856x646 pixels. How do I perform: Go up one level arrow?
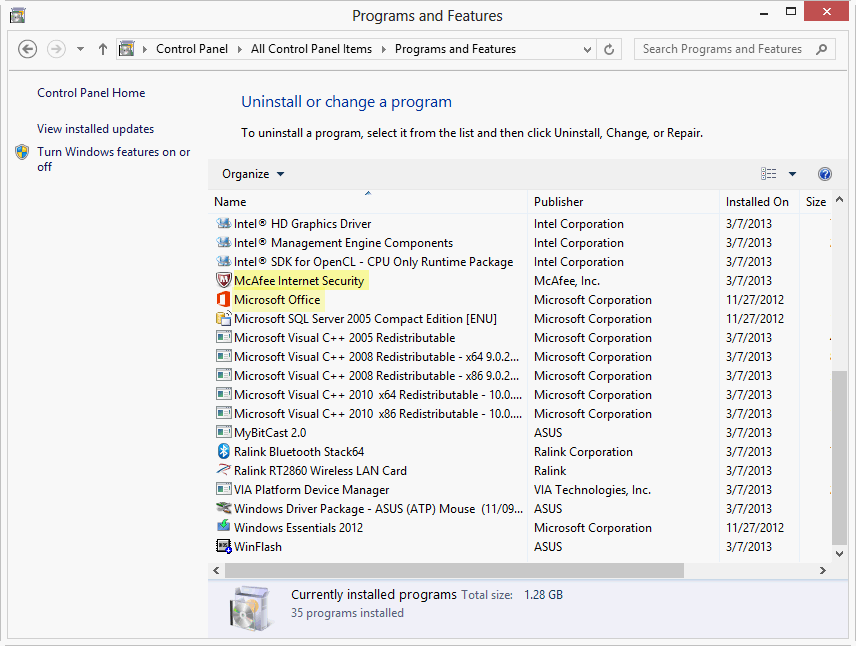click(103, 49)
